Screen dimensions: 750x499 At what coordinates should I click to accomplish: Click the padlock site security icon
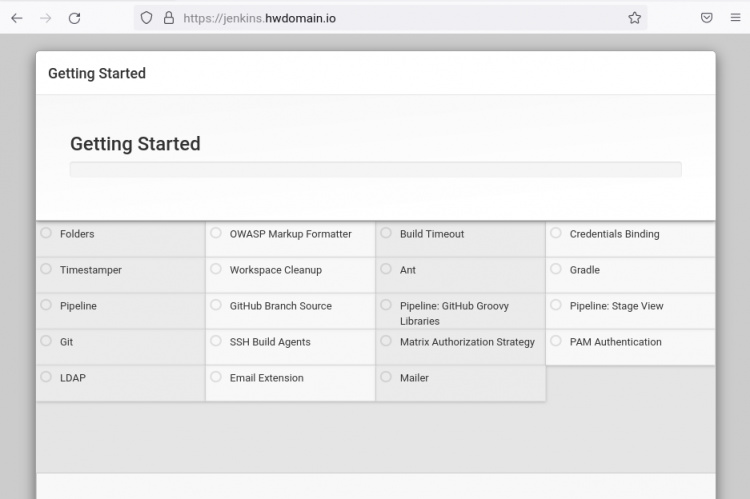pyautogui.click(x=168, y=18)
